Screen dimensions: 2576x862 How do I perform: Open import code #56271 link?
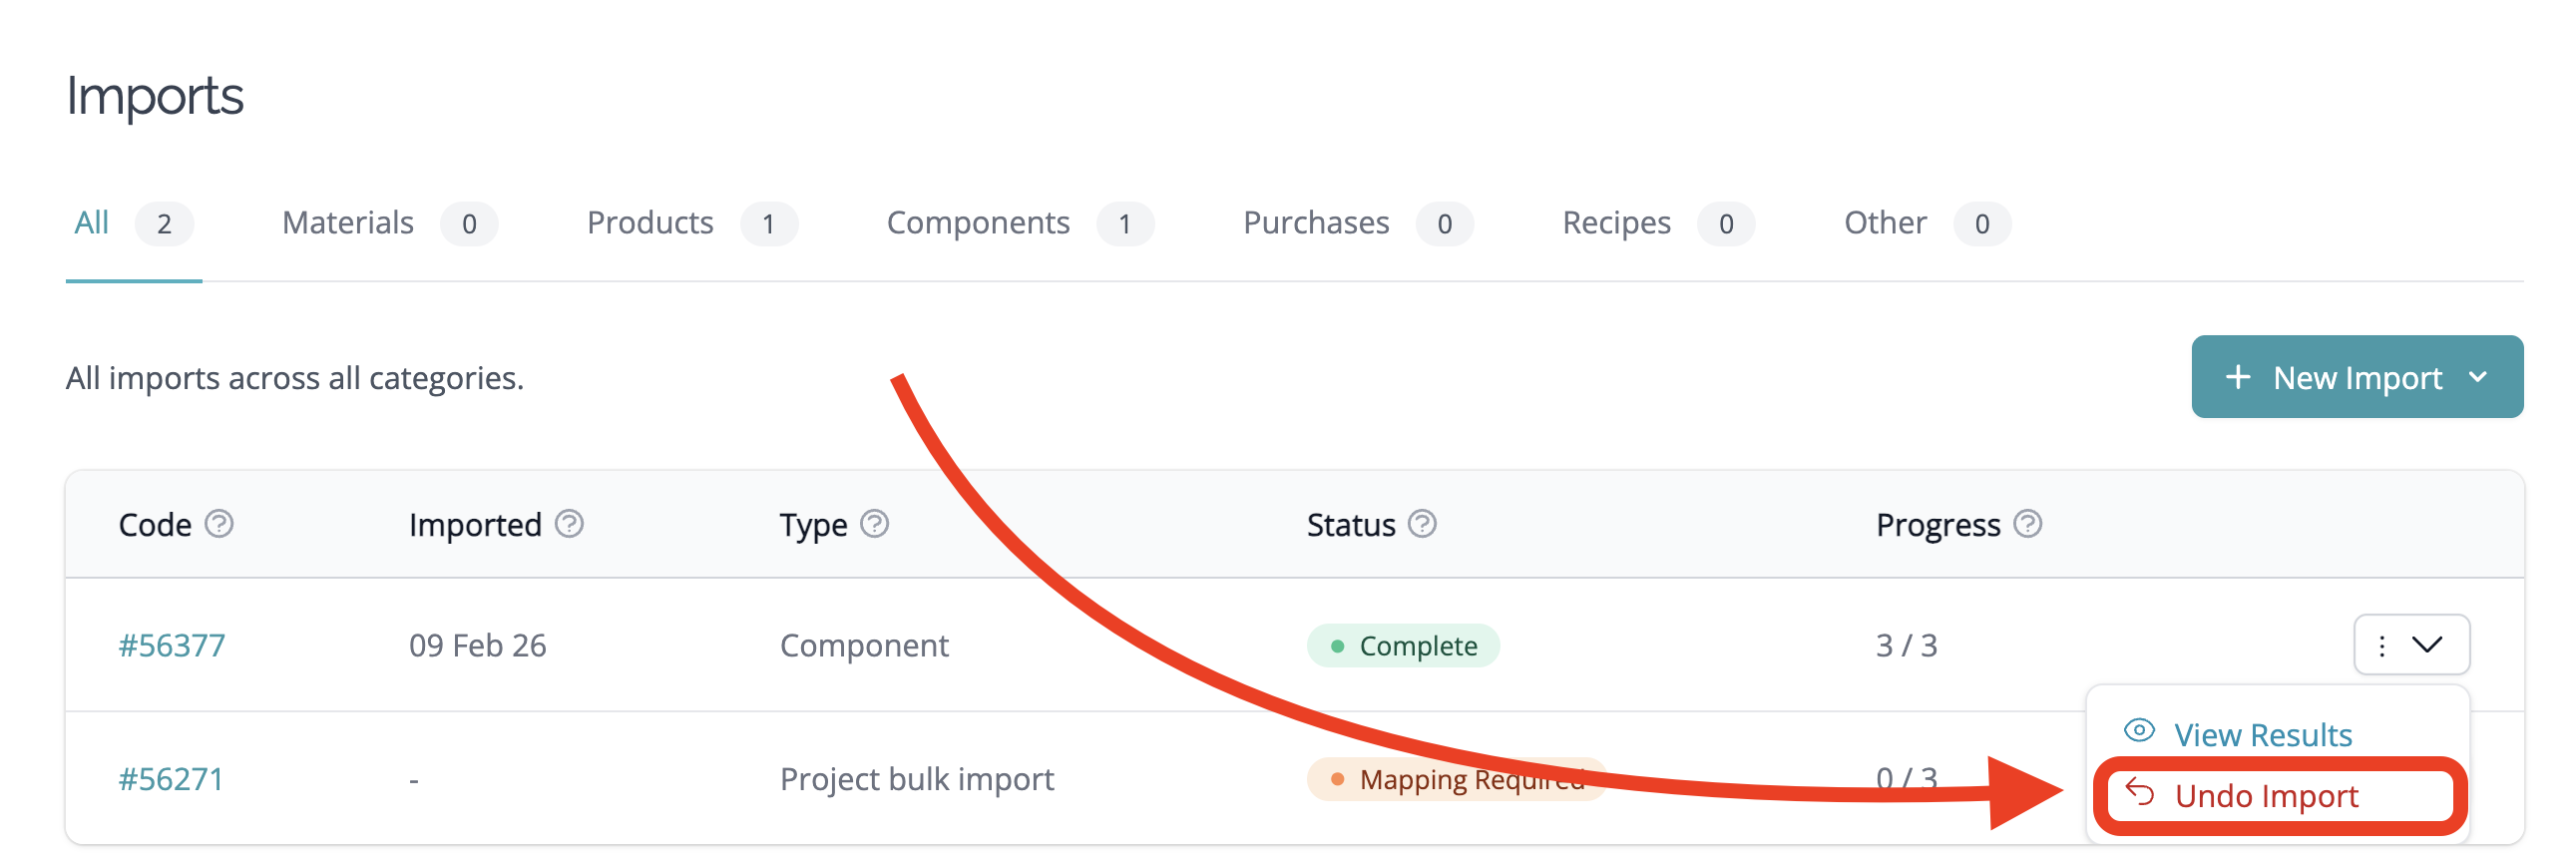[171, 779]
